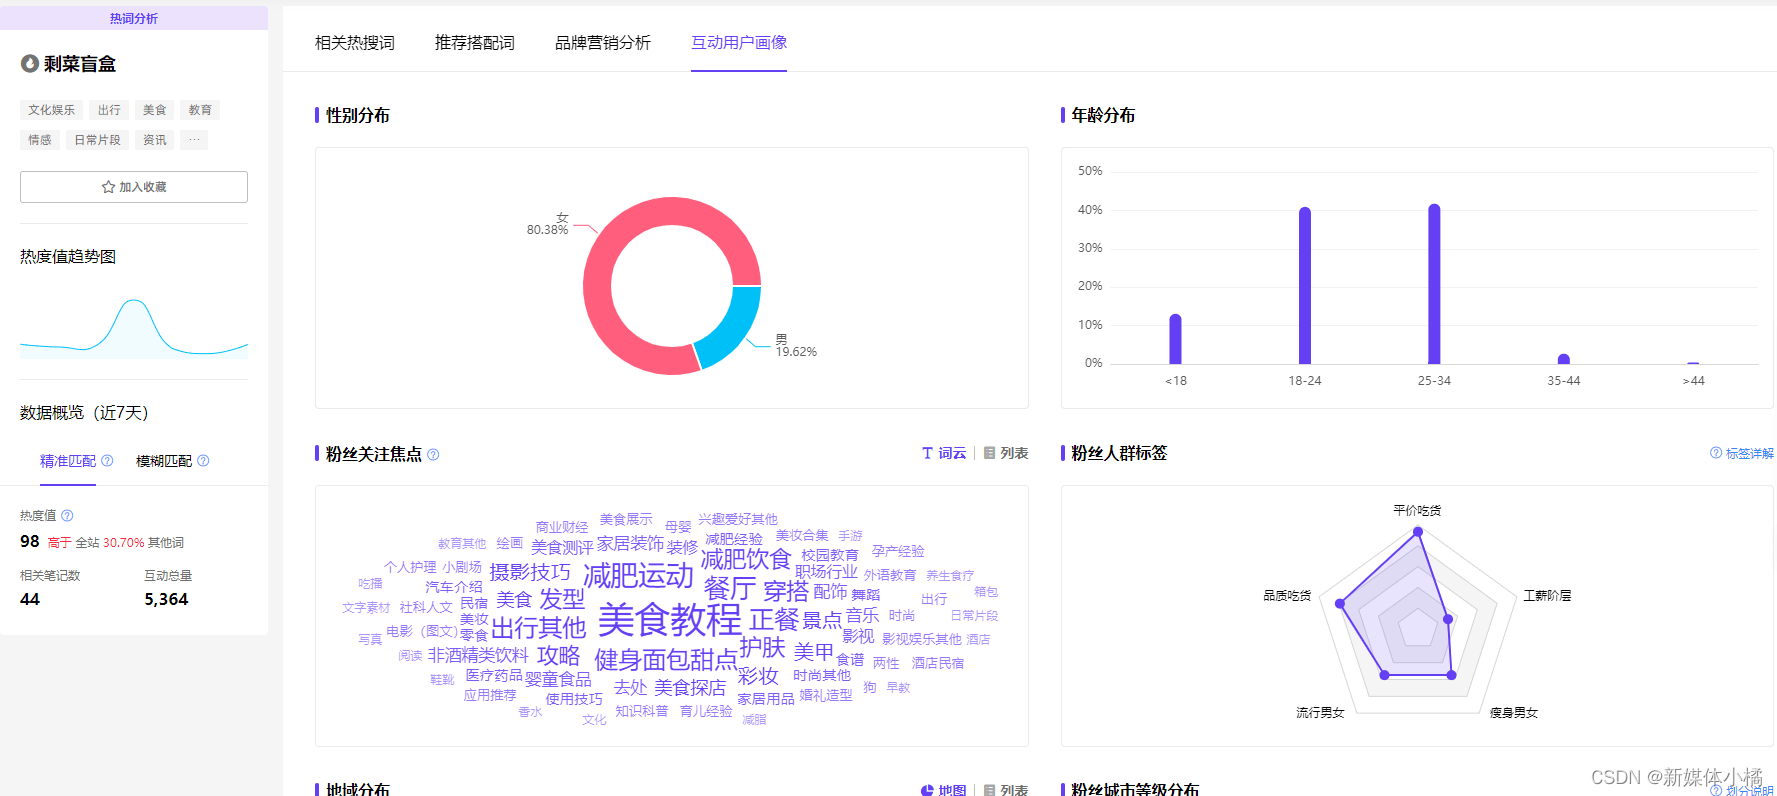
Task: Click the help icon beside 粉丝关注焦点
Action: [433, 454]
